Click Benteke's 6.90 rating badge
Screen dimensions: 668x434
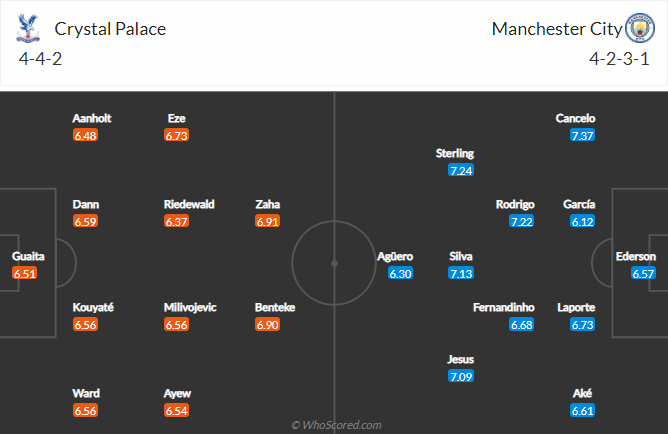click(268, 325)
